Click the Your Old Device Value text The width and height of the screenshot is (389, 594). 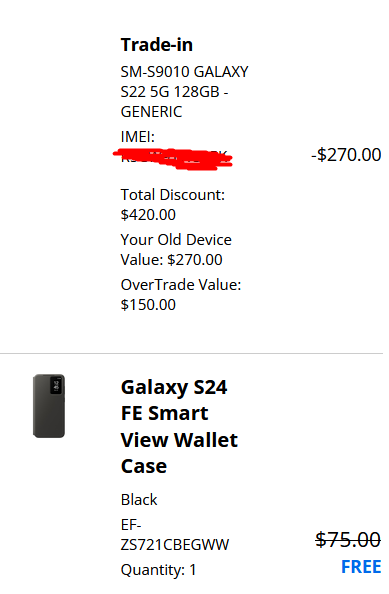click(176, 250)
